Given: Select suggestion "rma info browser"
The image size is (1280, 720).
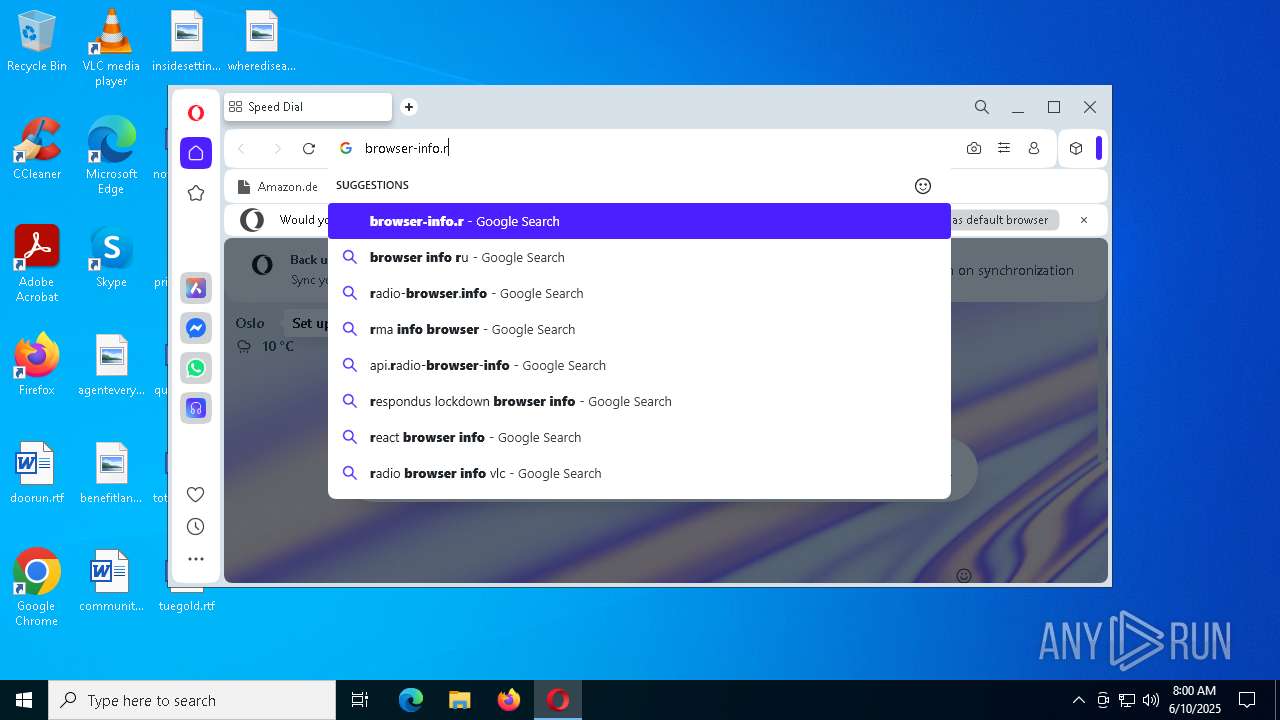Looking at the screenshot, I should pyautogui.click(x=639, y=329).
